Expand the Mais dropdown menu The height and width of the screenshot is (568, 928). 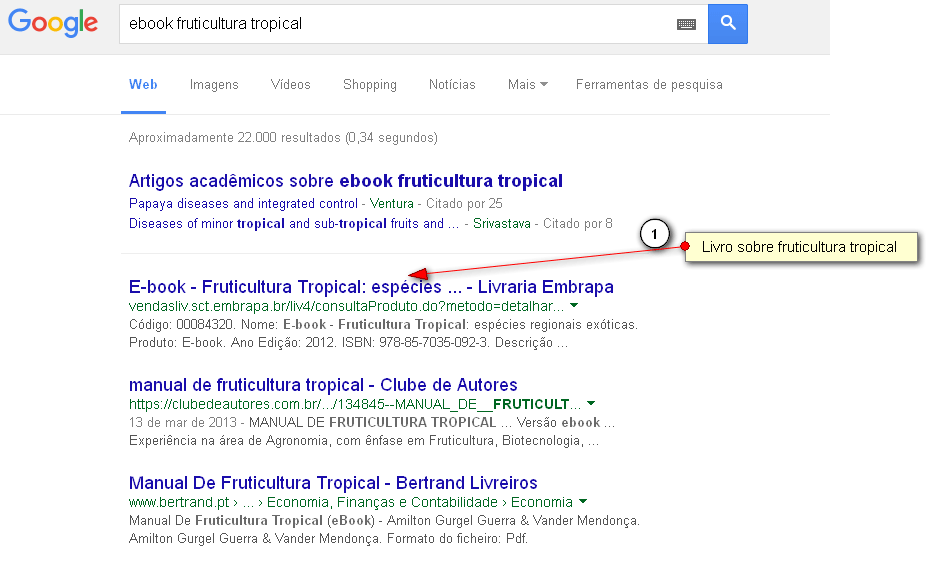click(x=527, y=85)
